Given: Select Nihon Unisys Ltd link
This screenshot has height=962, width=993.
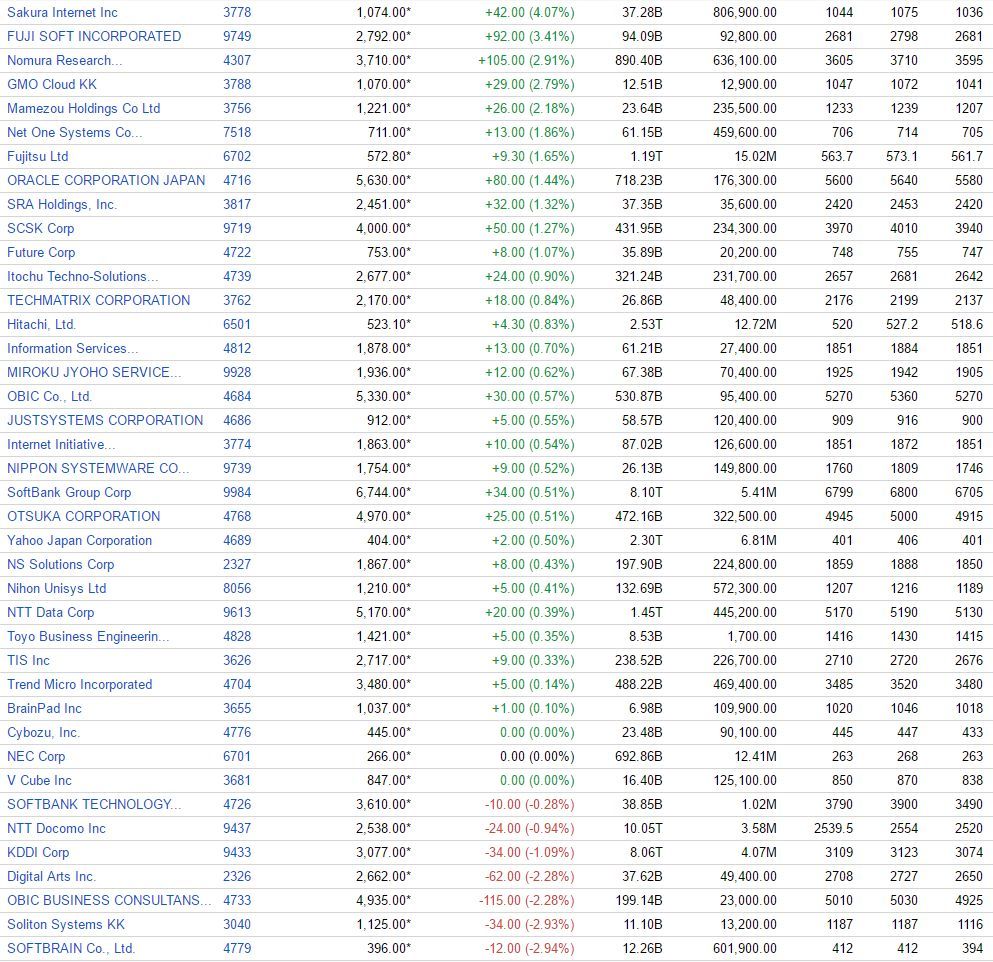Looking at the screenshot, I should point(56,590).
